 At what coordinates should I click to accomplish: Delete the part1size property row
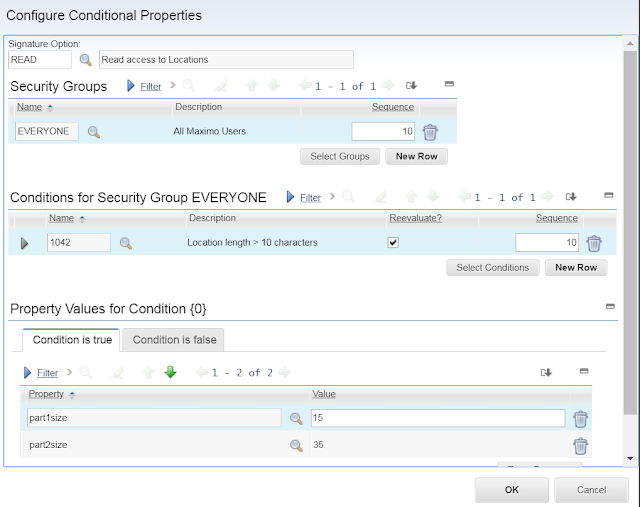pyautogui.click(x=580, y=419)
